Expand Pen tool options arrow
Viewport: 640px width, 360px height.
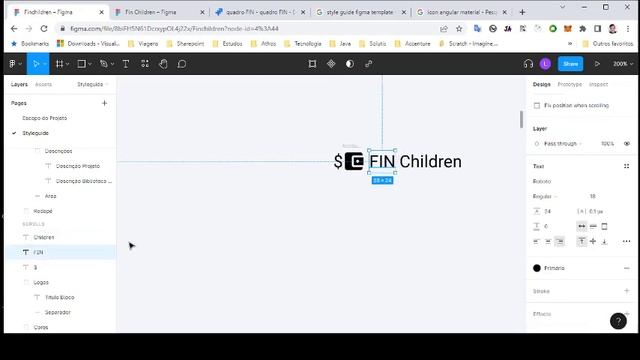pos(112,64)
